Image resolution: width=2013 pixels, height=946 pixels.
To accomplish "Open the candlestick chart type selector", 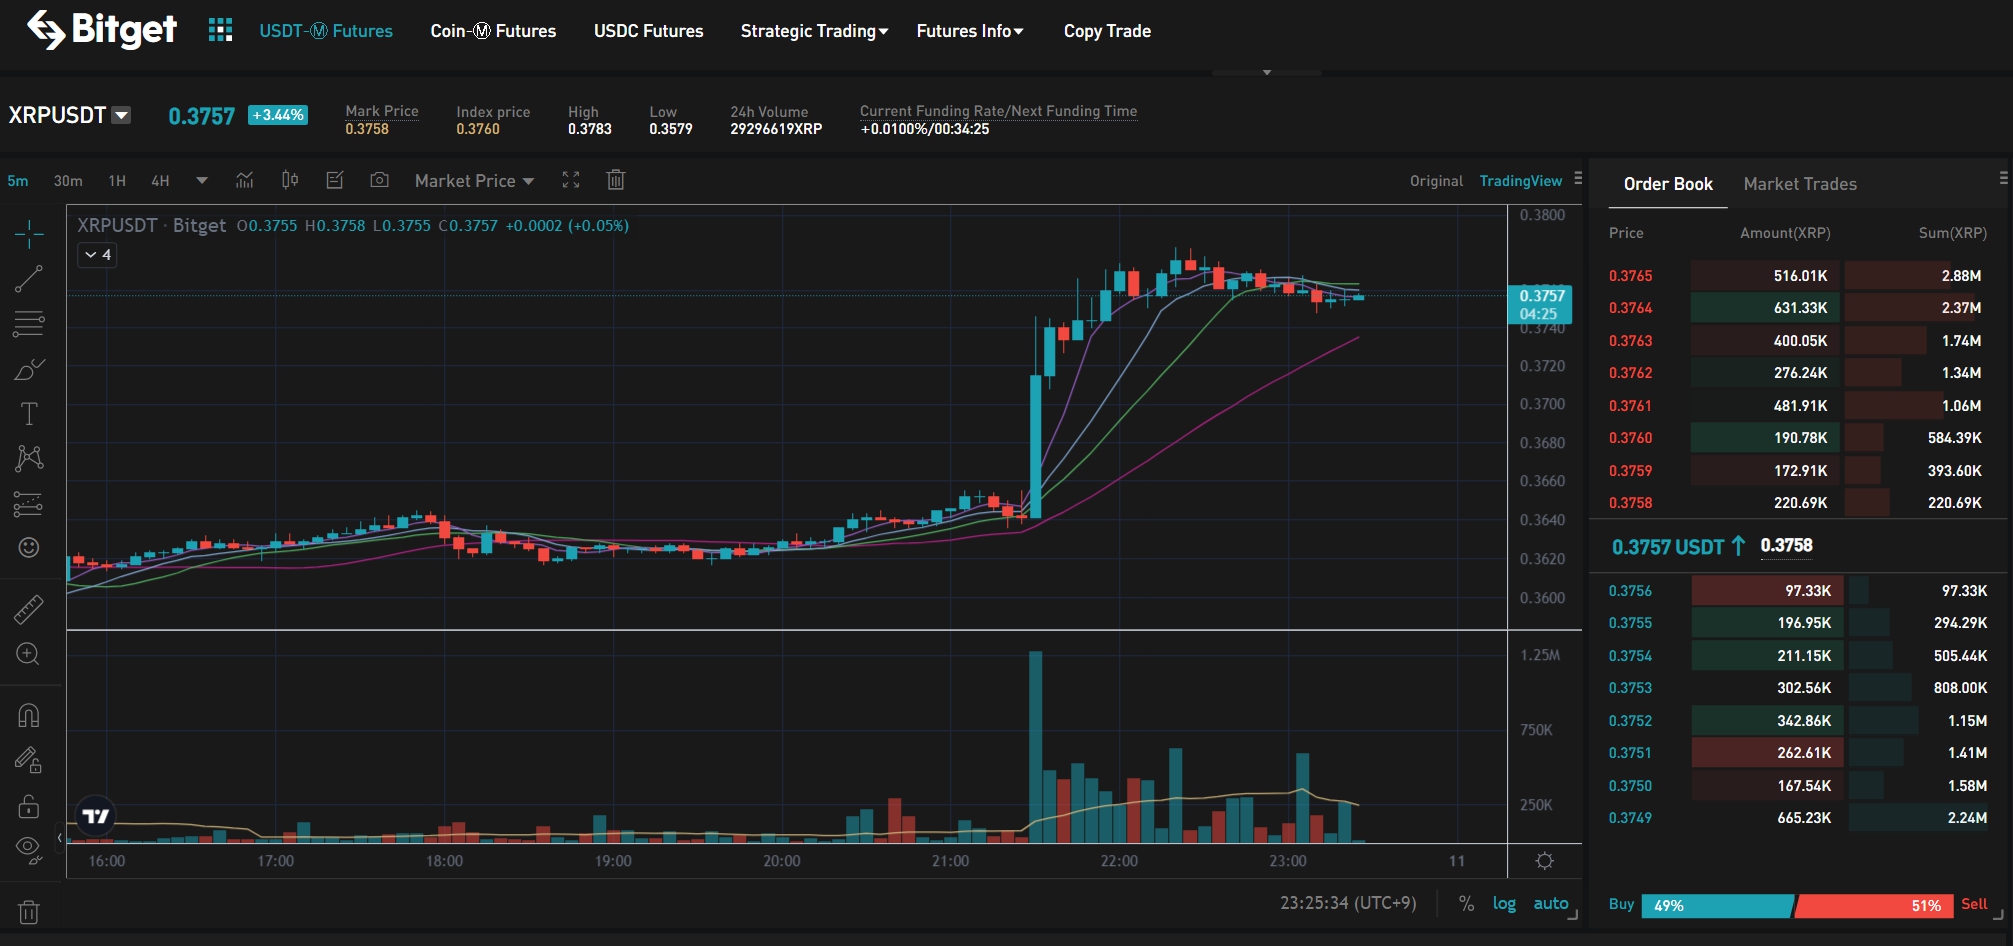I will point(290,180).
